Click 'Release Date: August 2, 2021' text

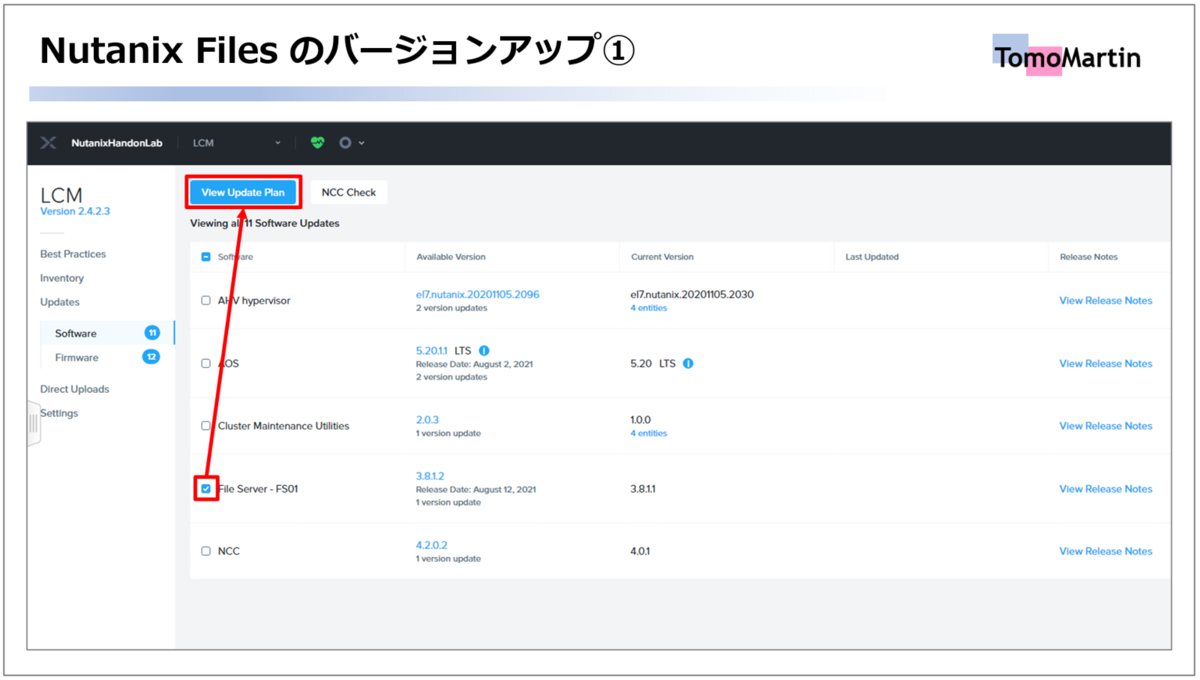[x=474, y=364]
